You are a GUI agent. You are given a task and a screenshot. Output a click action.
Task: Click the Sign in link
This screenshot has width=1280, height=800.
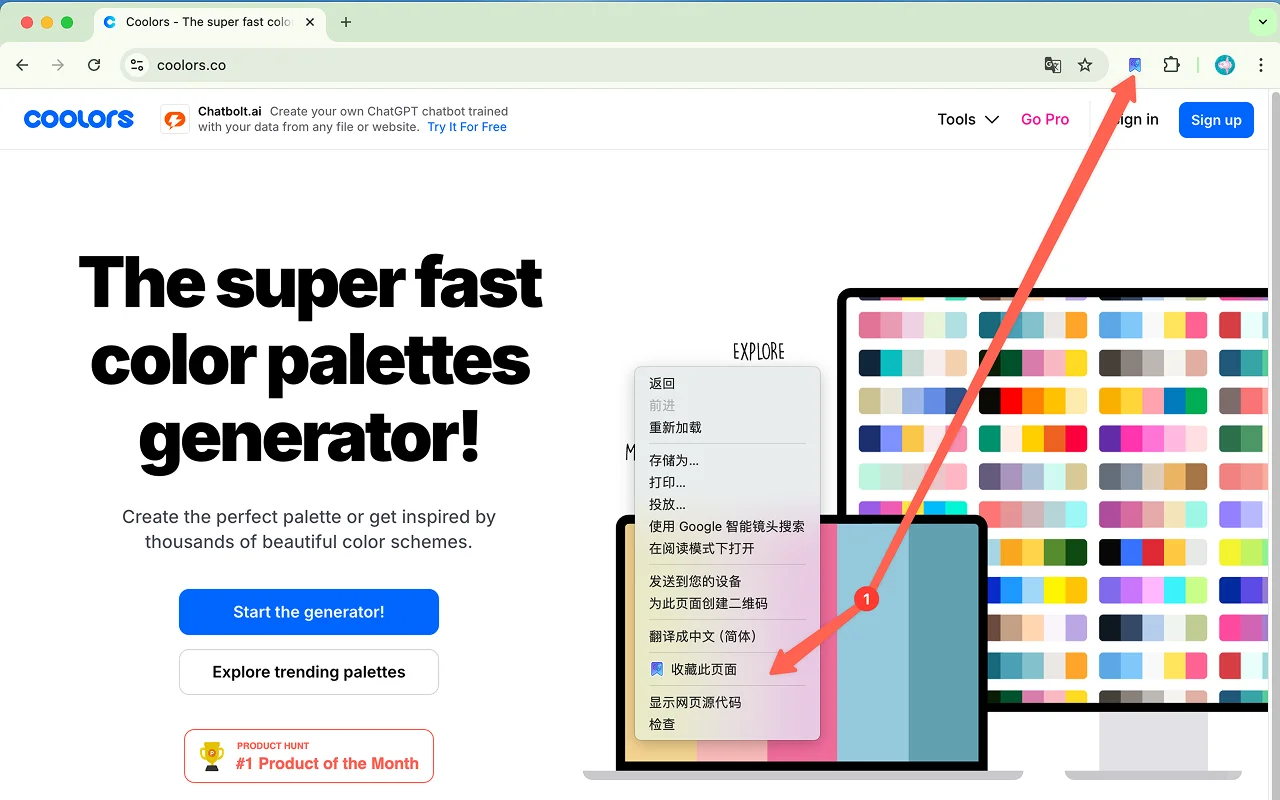(1134, 119)
